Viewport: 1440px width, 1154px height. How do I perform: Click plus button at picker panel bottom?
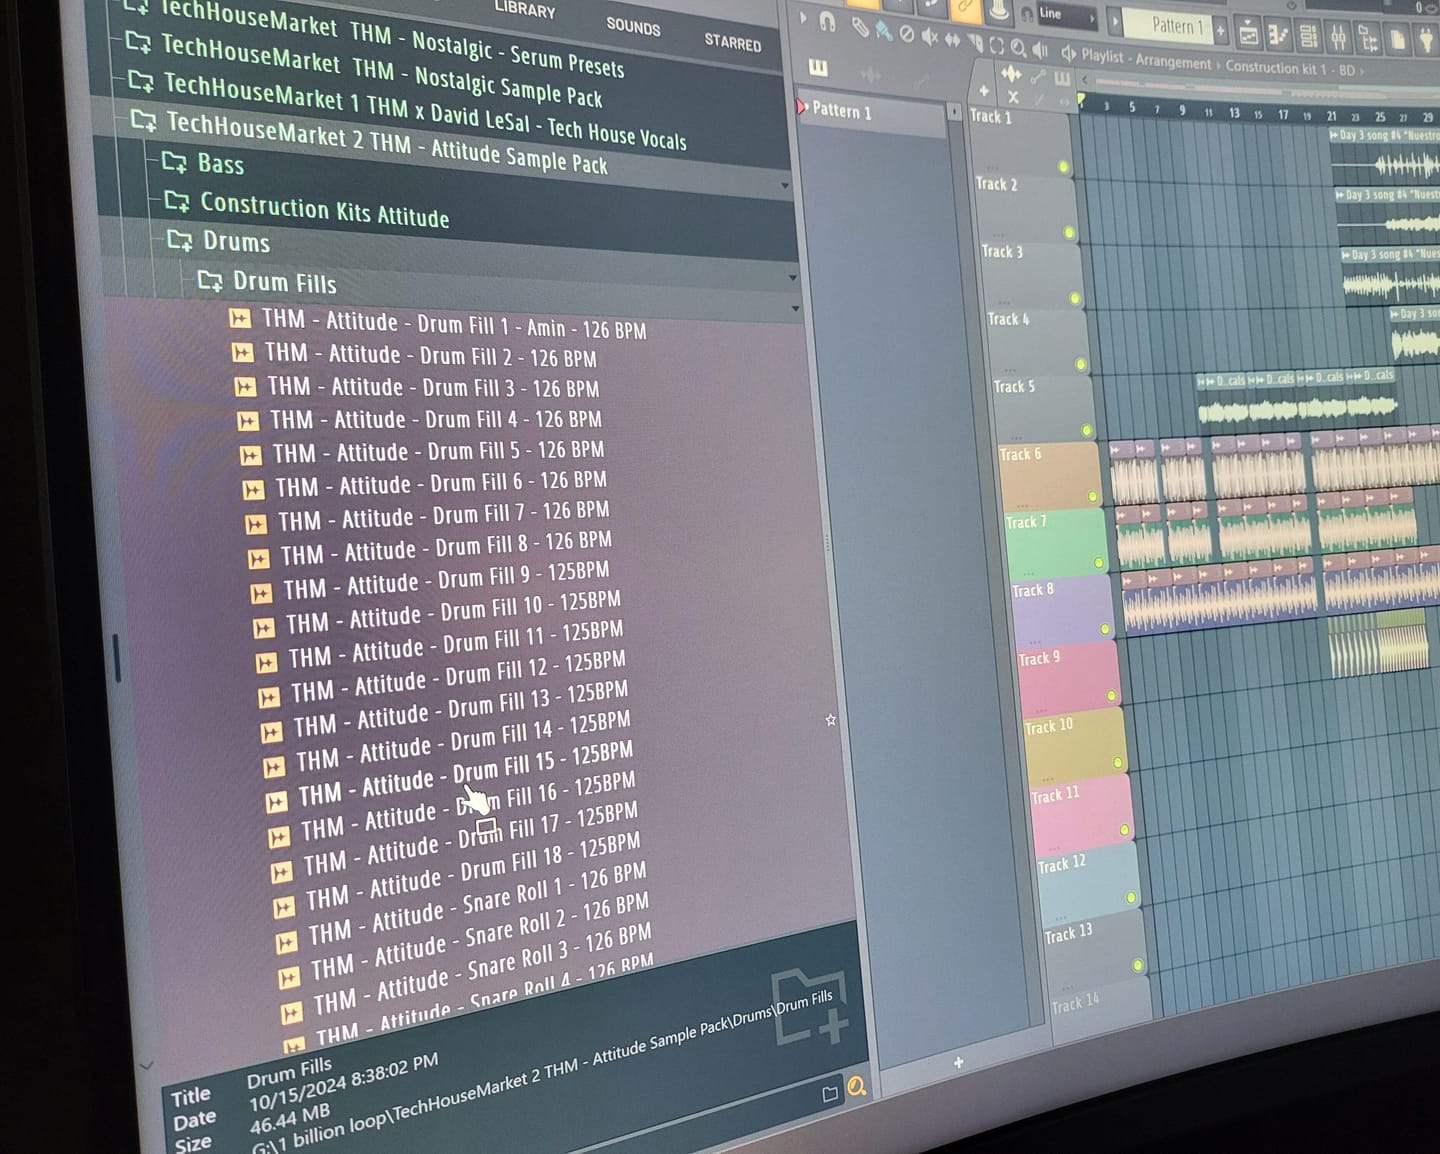[958, 1062]
